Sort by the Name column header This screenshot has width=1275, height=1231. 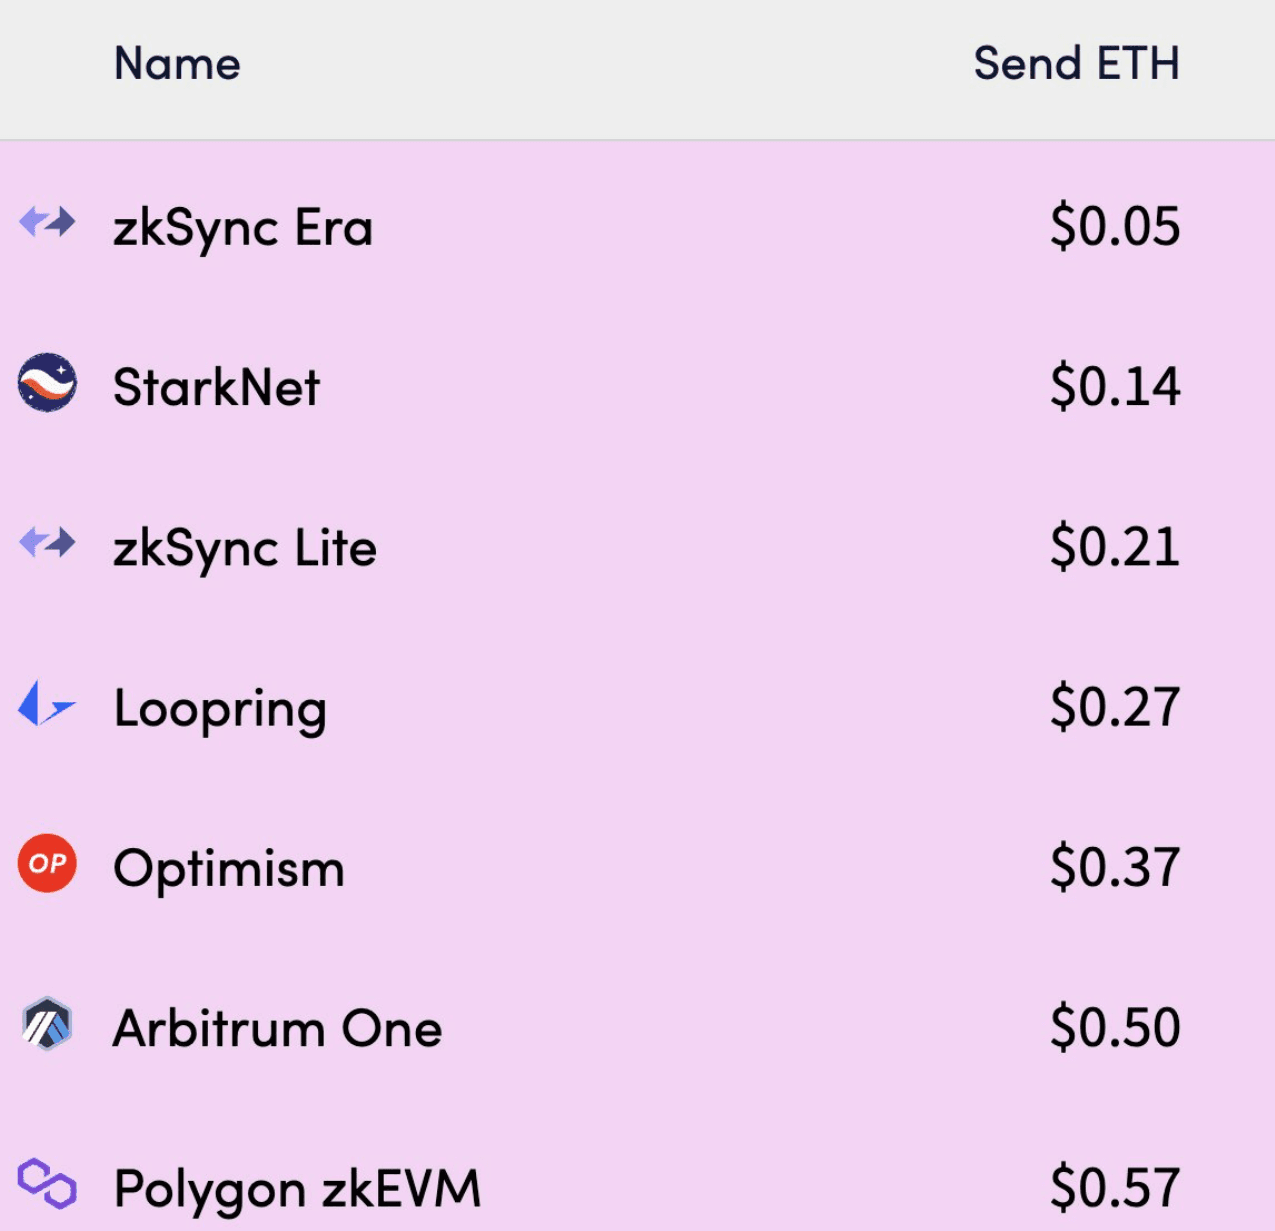177,64
